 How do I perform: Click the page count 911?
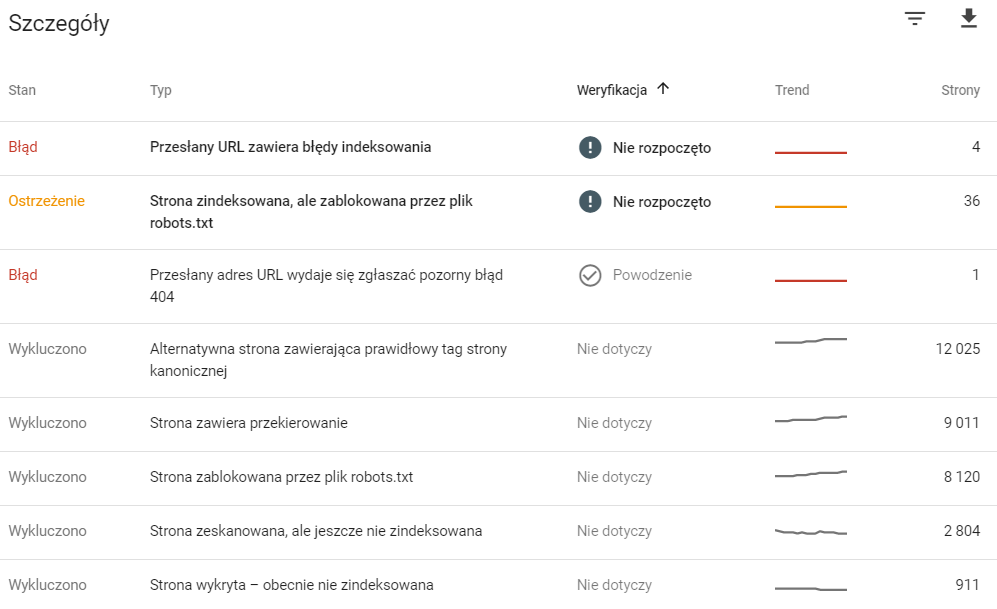(968, 585)
